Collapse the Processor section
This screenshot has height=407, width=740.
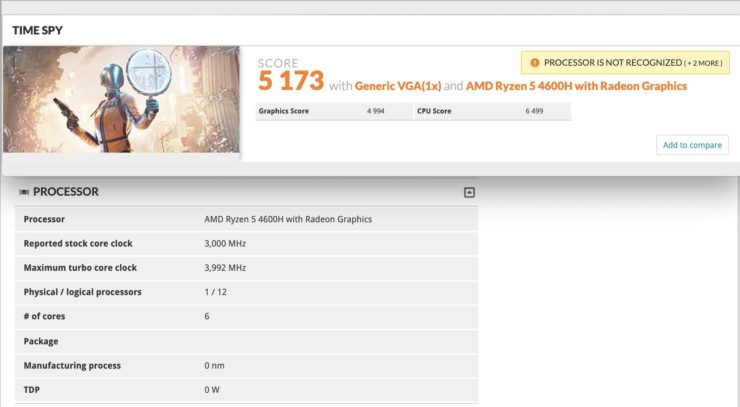[x=469, y=192]
